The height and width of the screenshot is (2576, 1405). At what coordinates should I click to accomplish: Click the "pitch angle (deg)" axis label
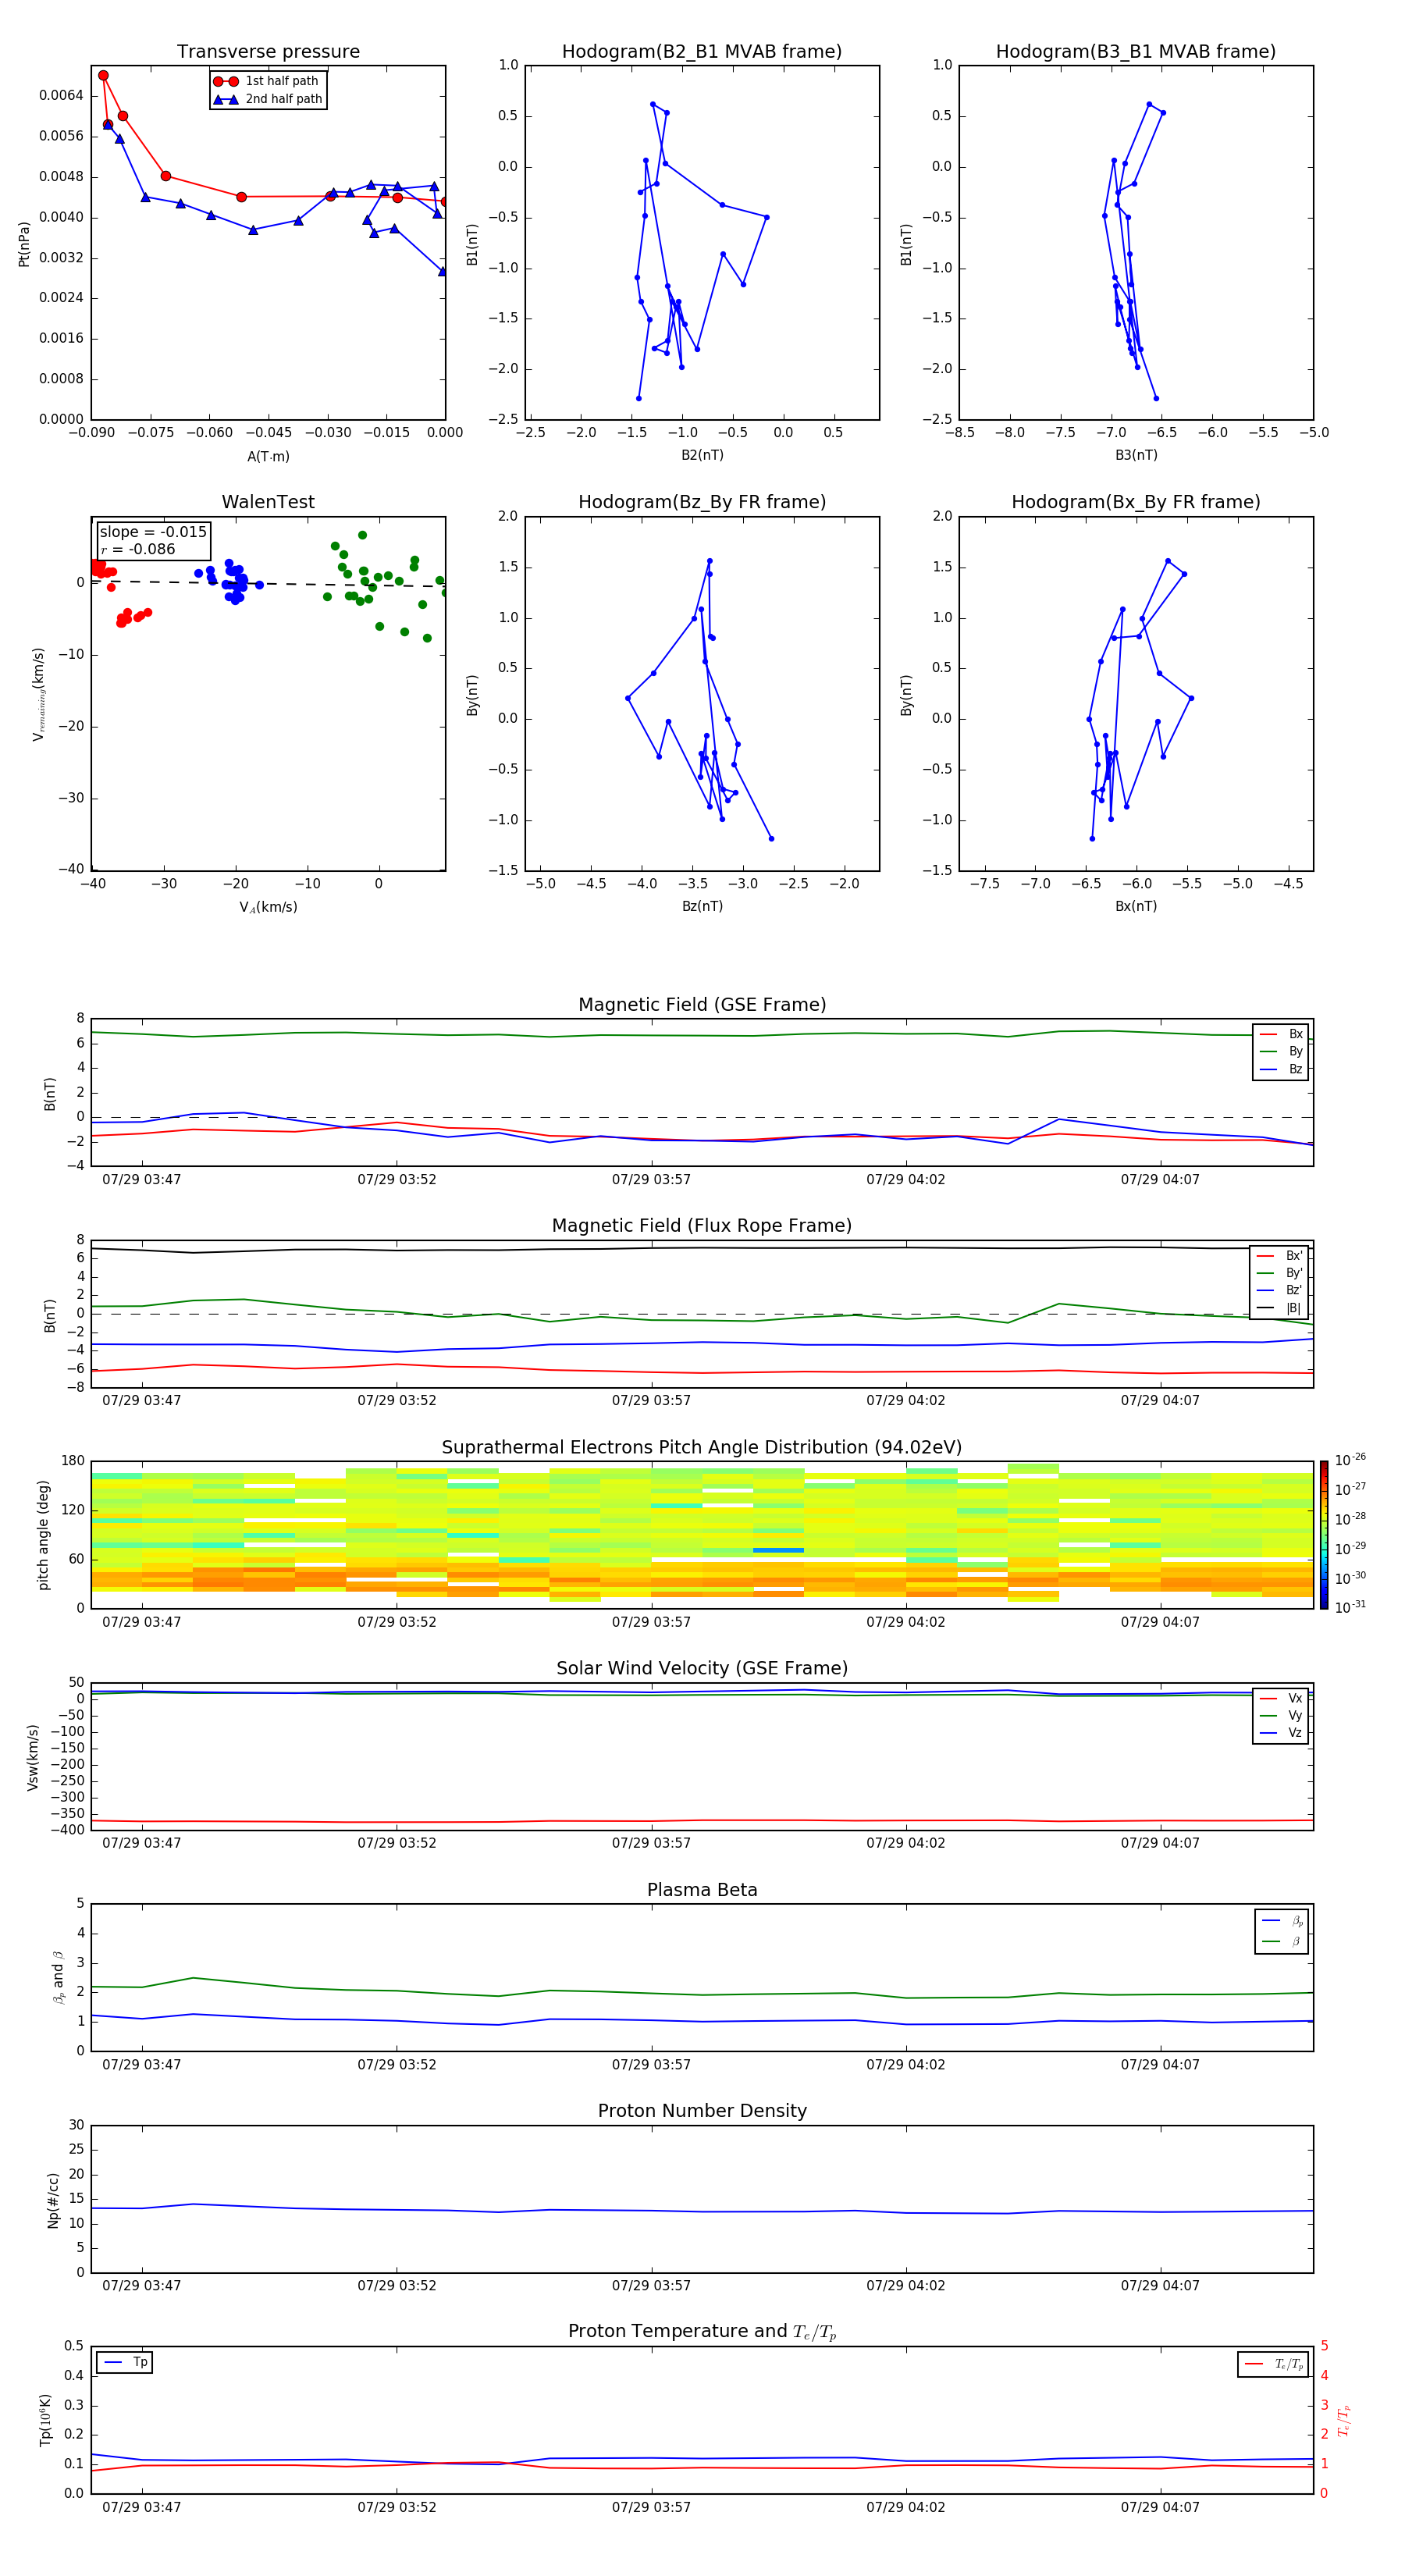[x=43, y=1534]
